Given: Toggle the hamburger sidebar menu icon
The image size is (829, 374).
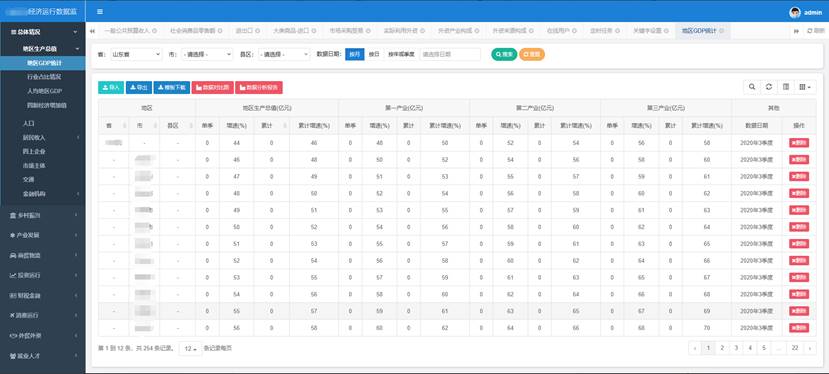Looking at the screenshot, I should click(100, 12).
